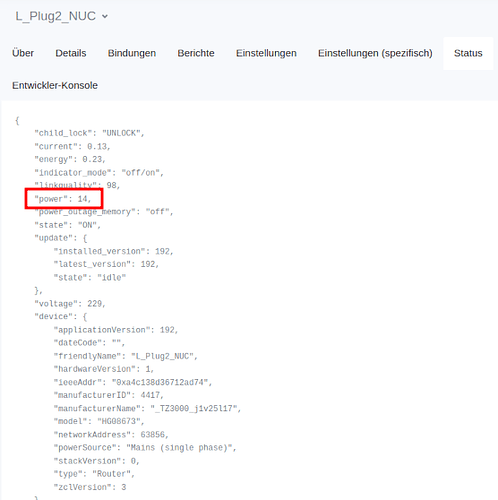
Task: Click the "model": "HG08673" line
Action: tap(99, 421)
